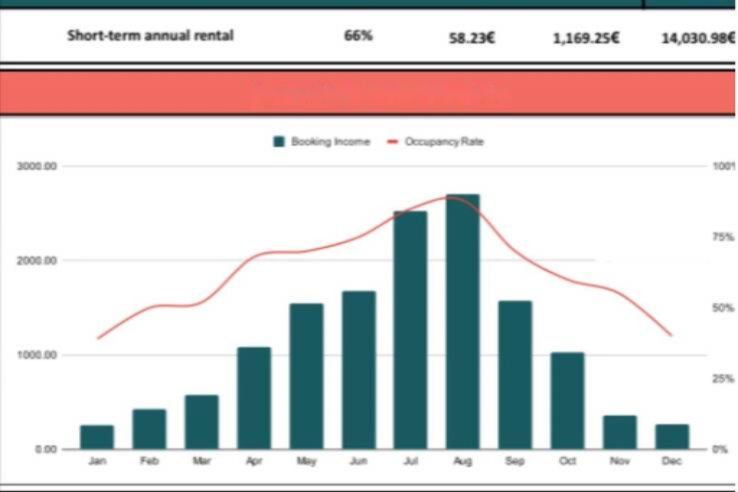Click the Booking Income legend color swatch
The image size is (738, 492).
click(x=279, y=142)
